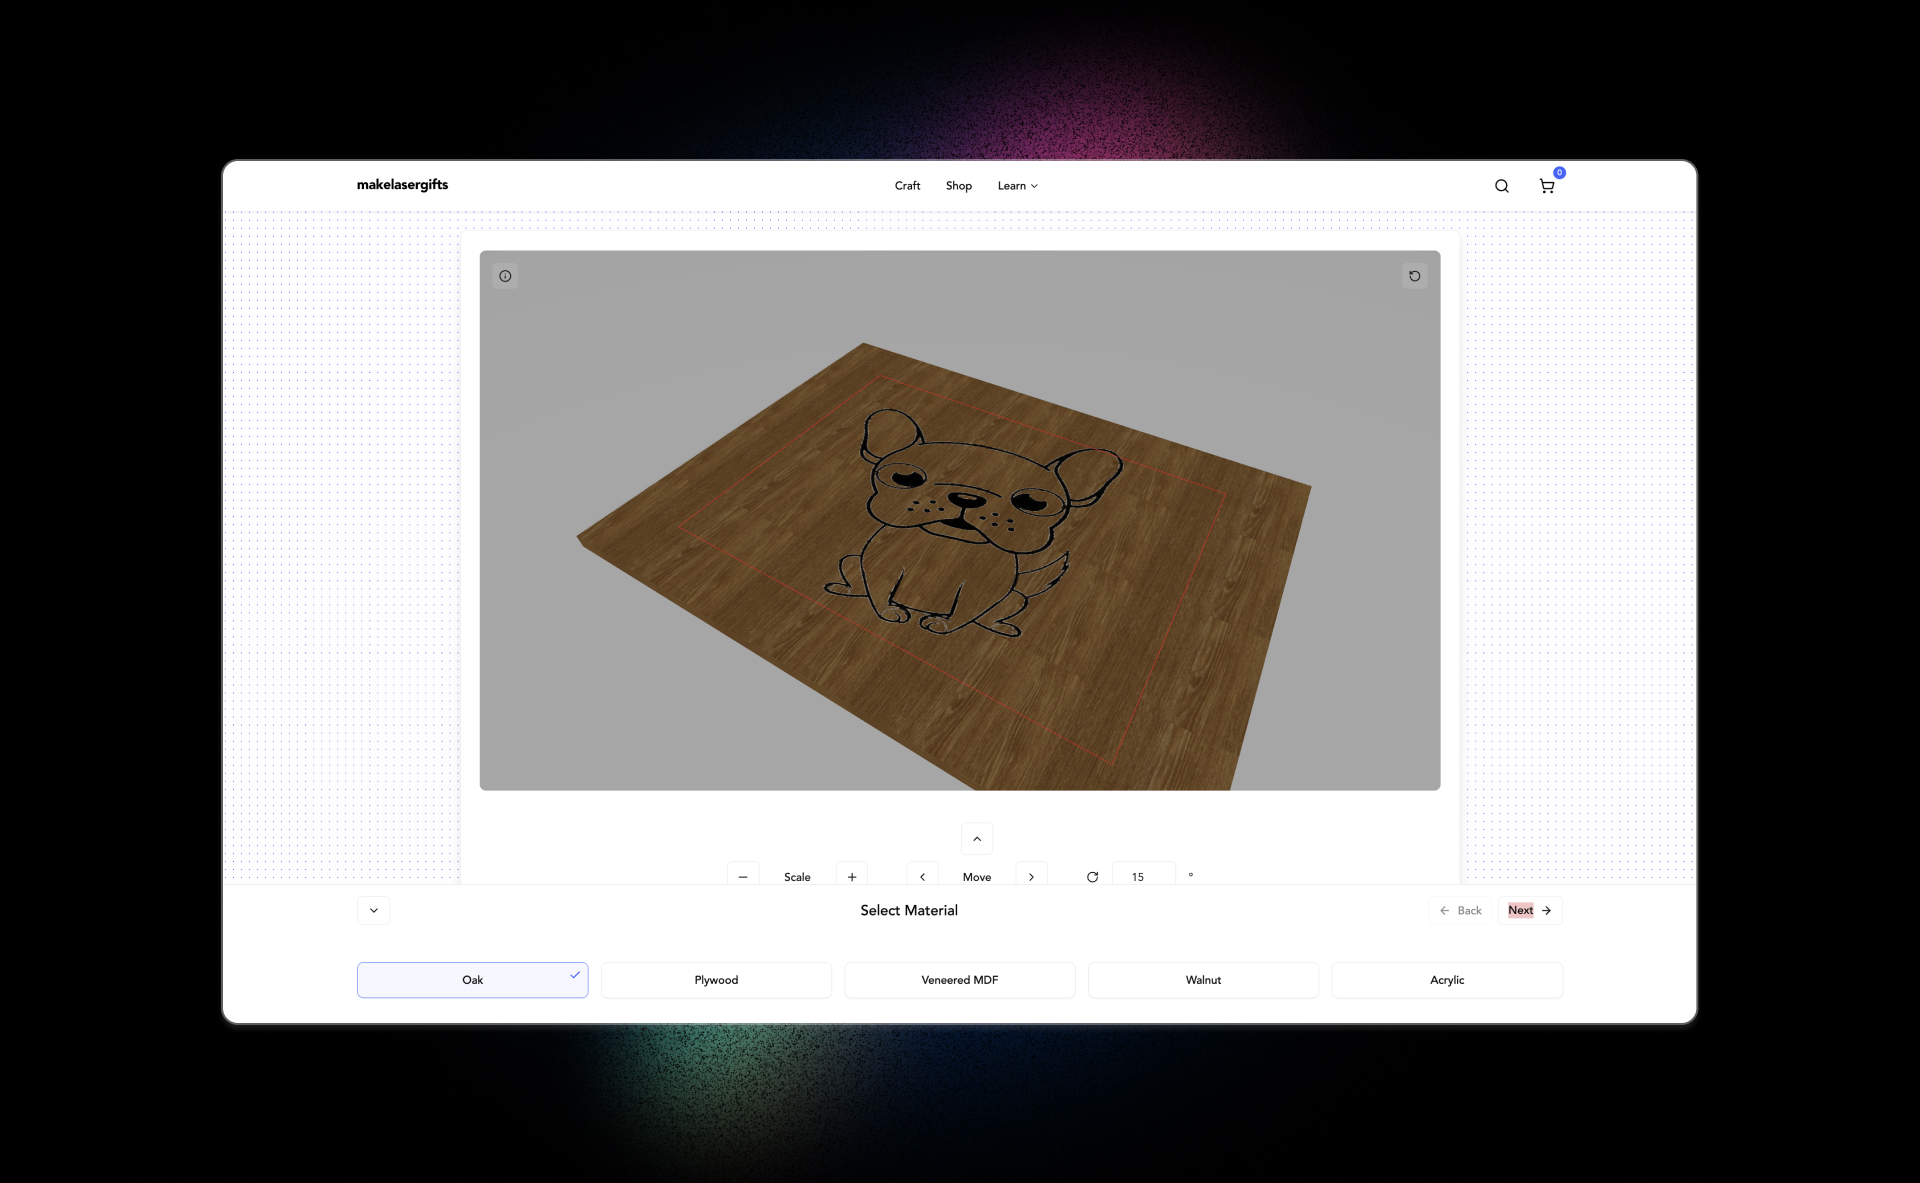Screen dimensions: 1920x1183
Task: Move the design left with the left arrow
Action: (921, 876)
